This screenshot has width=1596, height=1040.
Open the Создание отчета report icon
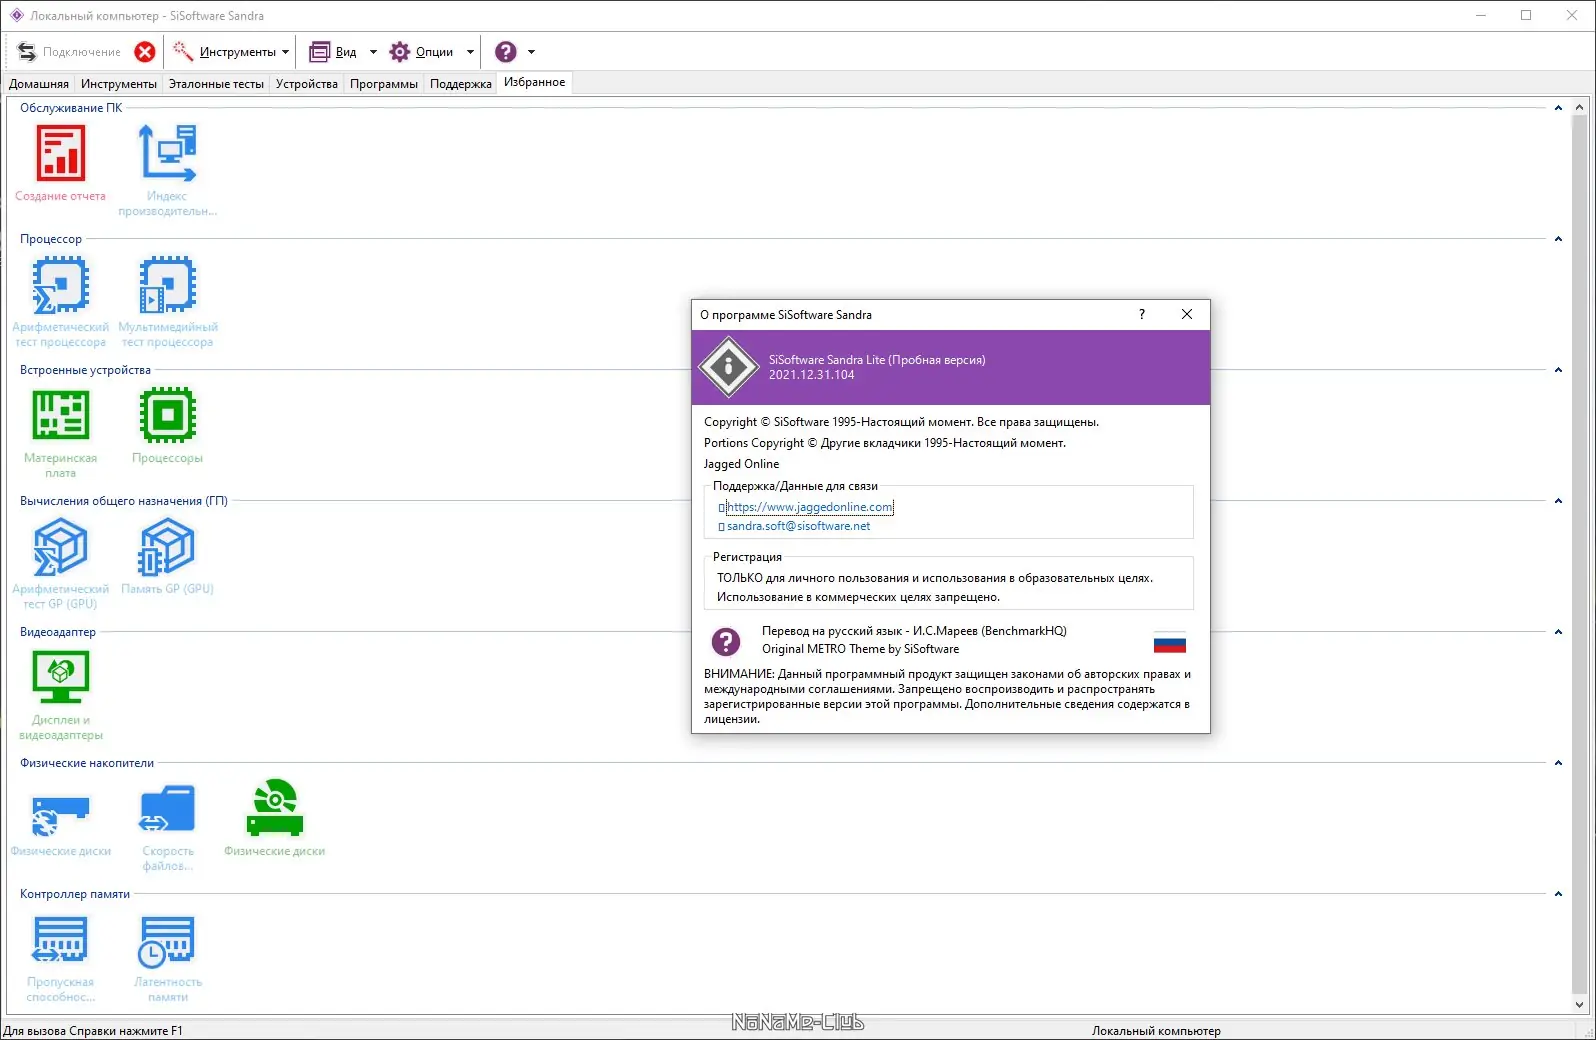point(61,153)
